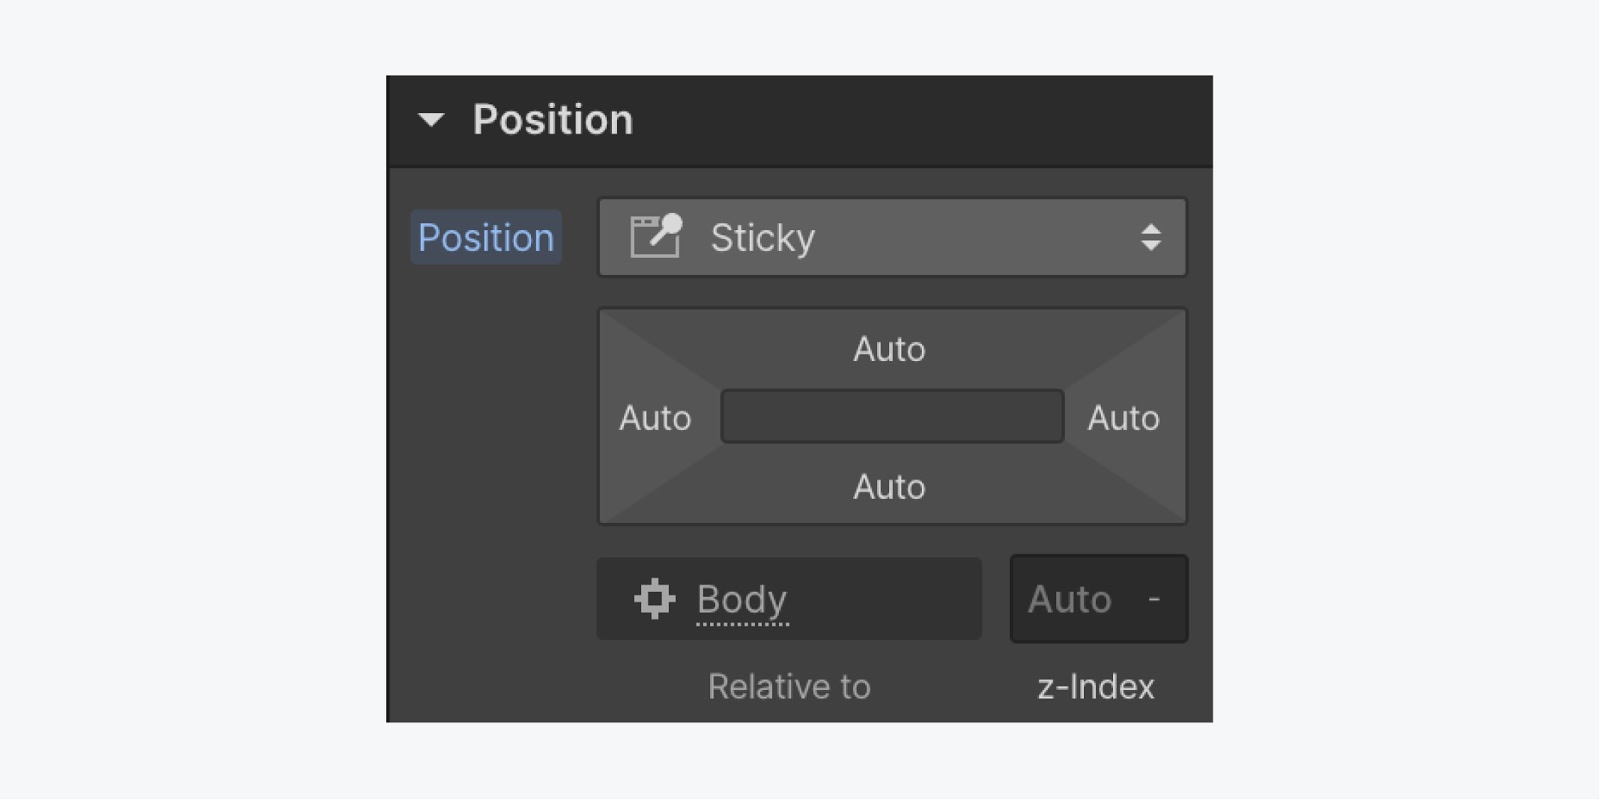Click the dash unit selector in z-Index
The width and height of the screenshot is (1600, 800).
point(1154,599)
